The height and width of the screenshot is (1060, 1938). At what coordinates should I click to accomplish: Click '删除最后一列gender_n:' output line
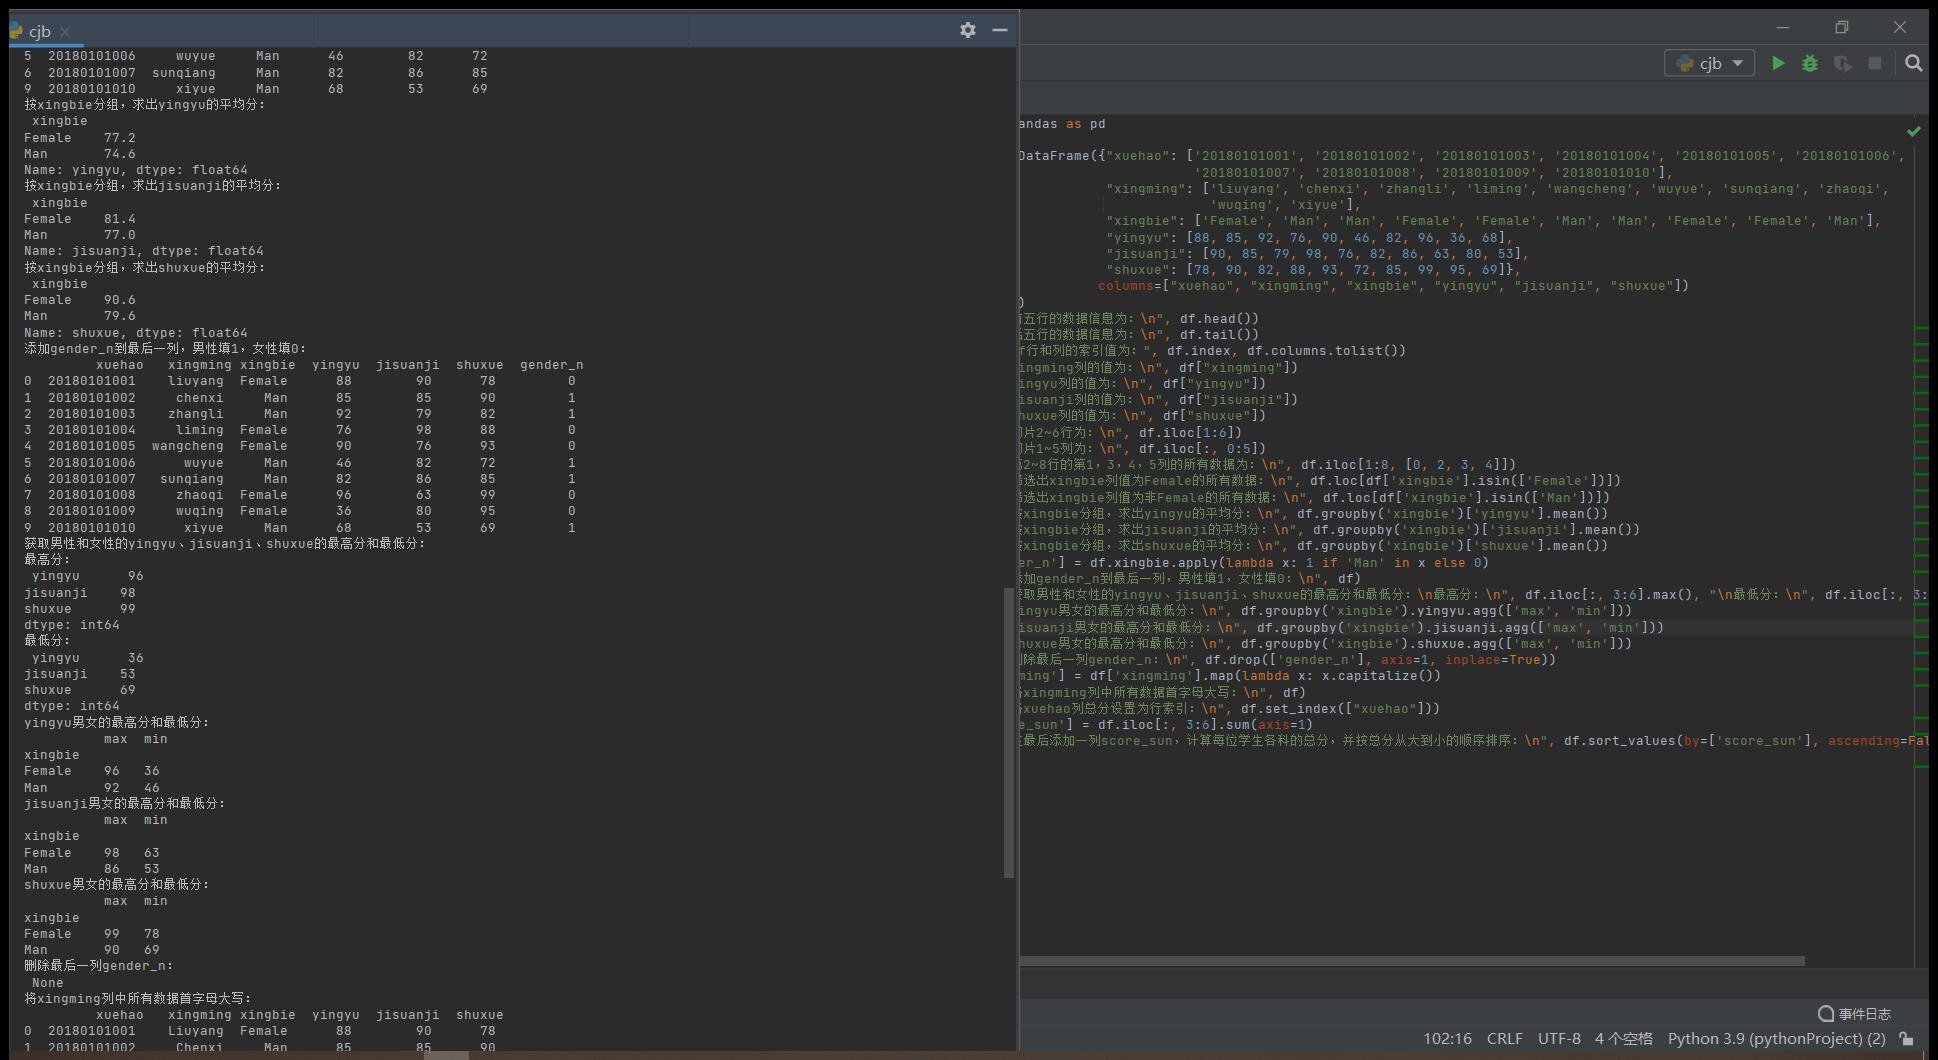99,966
